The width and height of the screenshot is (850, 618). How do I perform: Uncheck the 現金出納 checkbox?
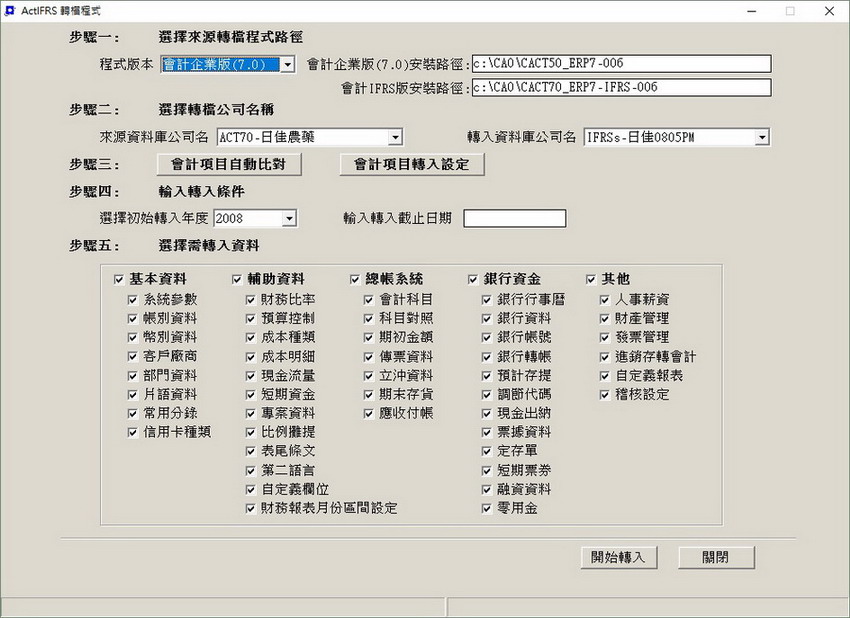(x=486, y=414)
